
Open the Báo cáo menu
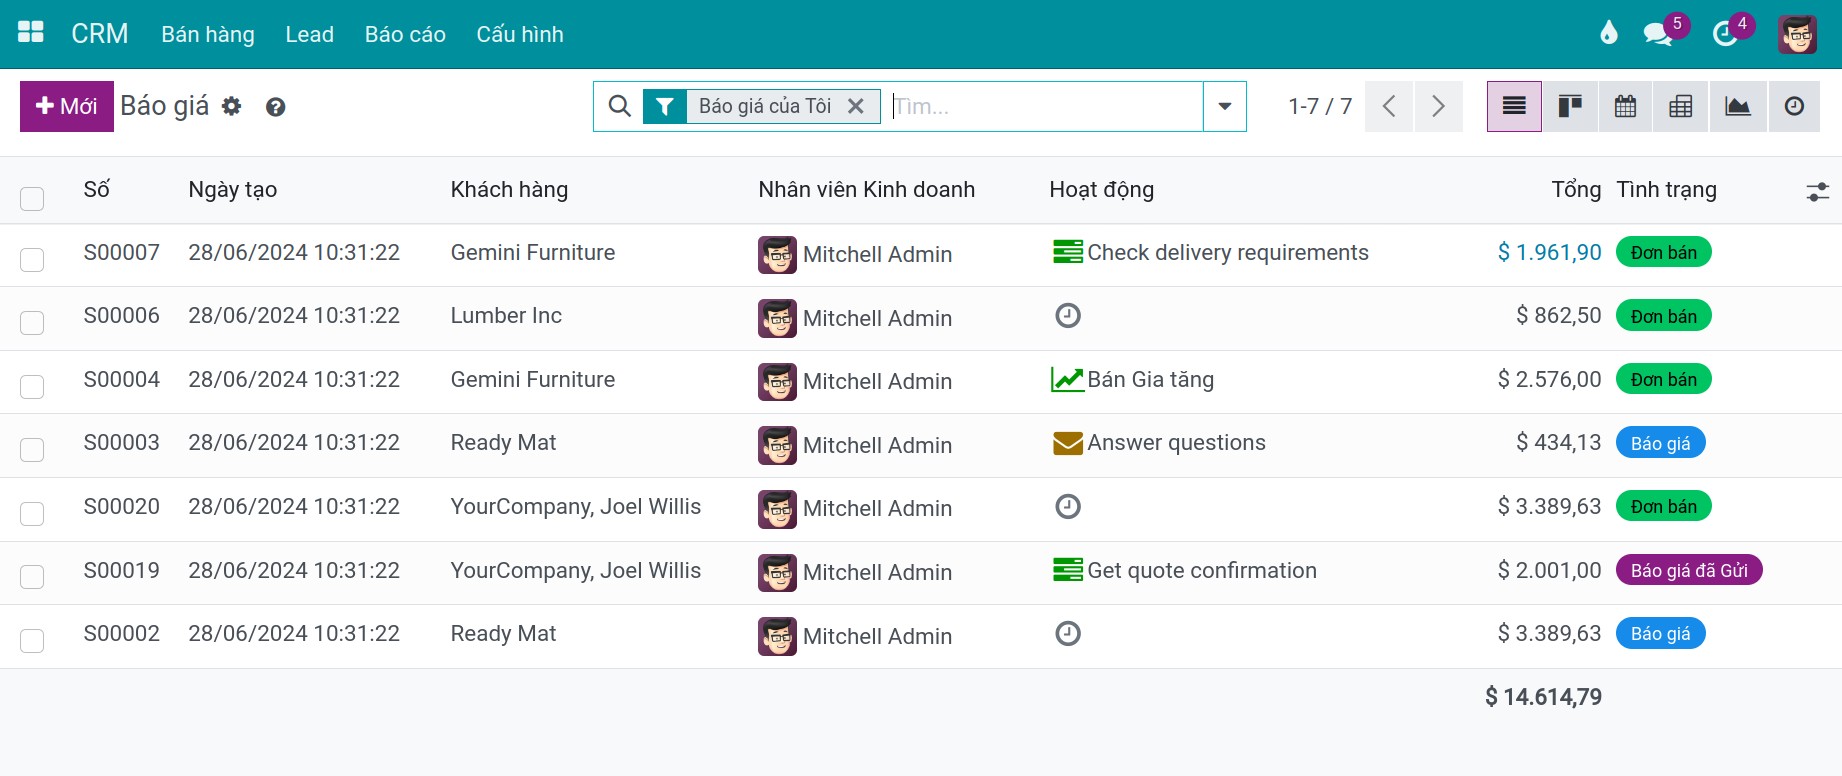pos(405,34)
